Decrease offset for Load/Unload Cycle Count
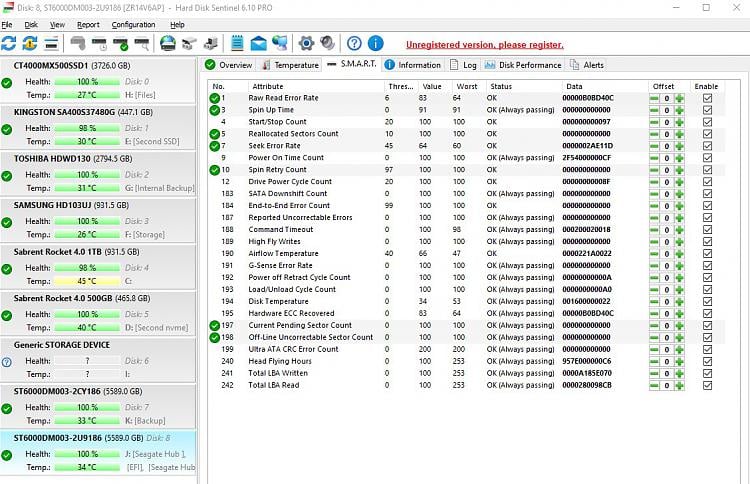Image resolution: width=750 pixels, height=484 pixels. coord(654,289)
